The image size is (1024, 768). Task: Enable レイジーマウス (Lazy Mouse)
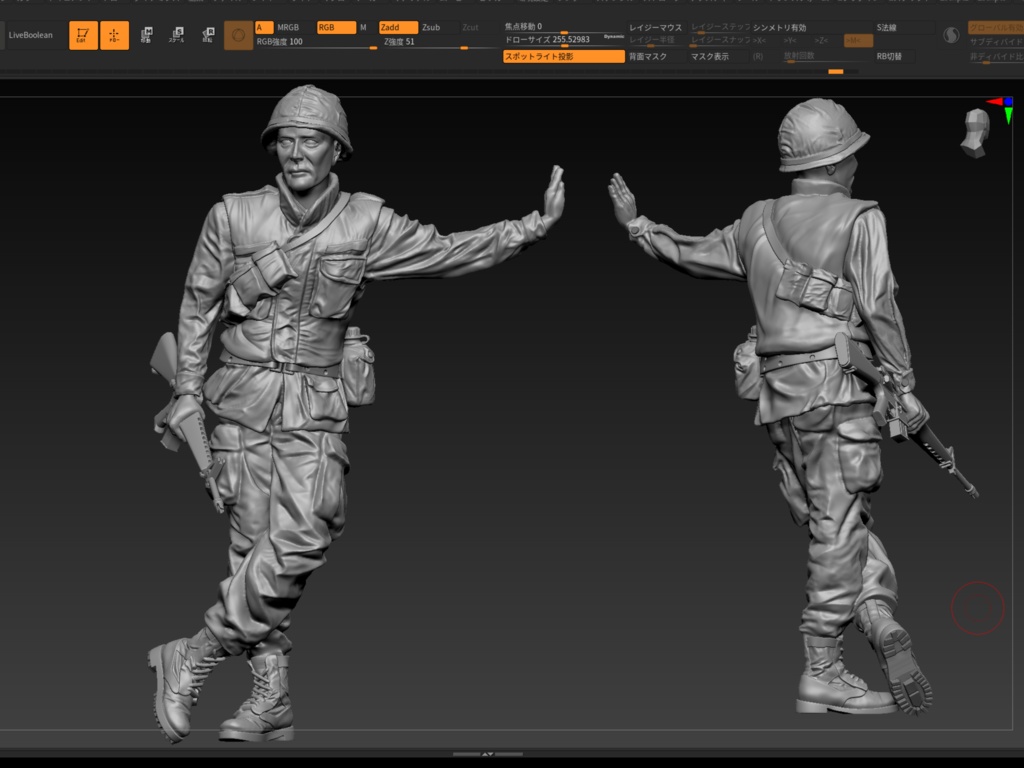[x=655, y=27]
